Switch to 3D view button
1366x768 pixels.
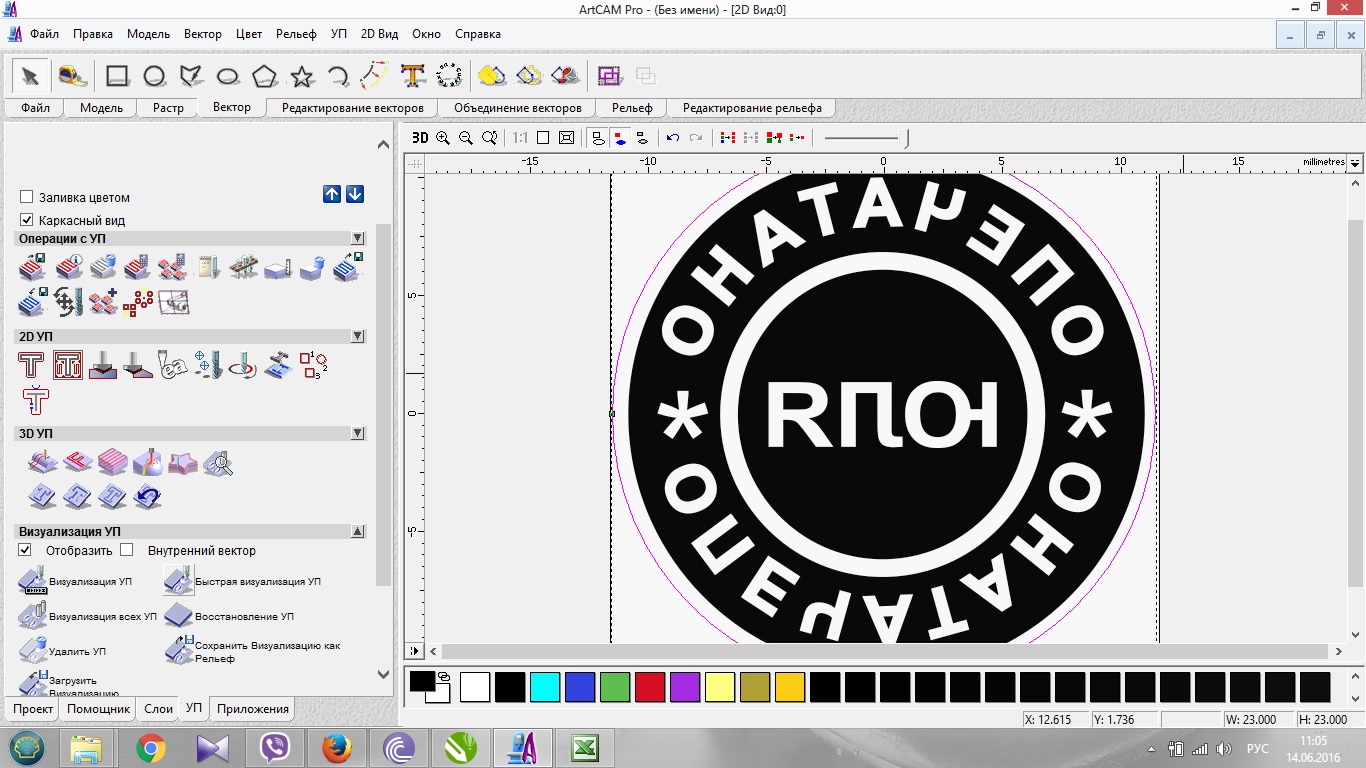pos(420,138)
